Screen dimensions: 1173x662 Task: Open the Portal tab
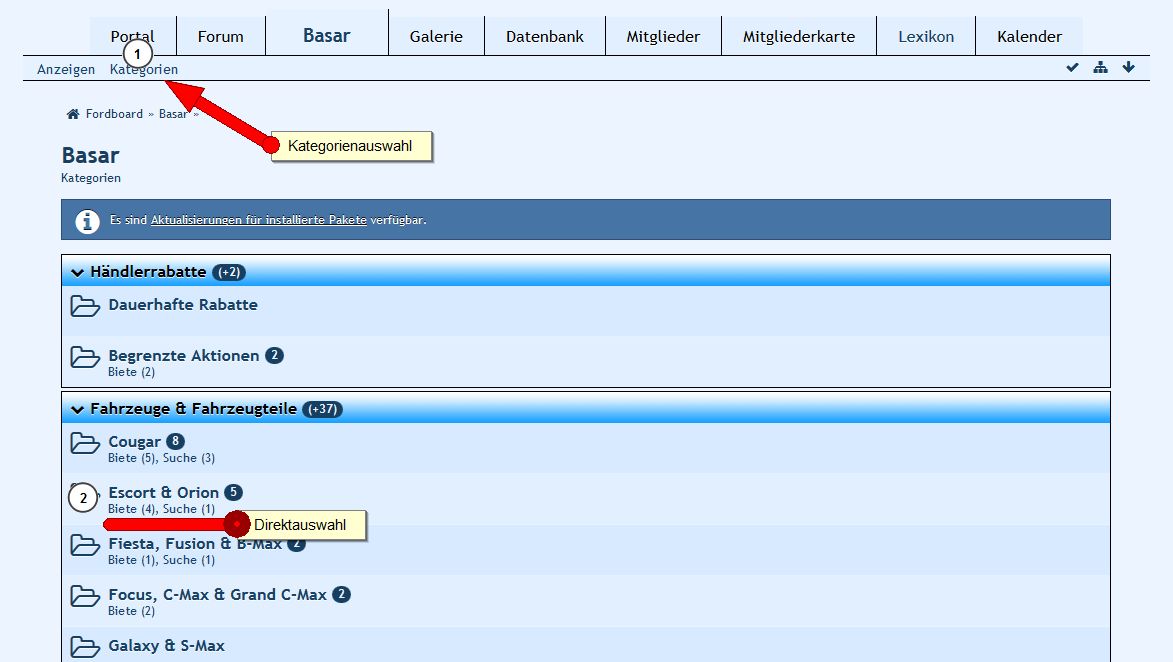click(x=132, y=36)
